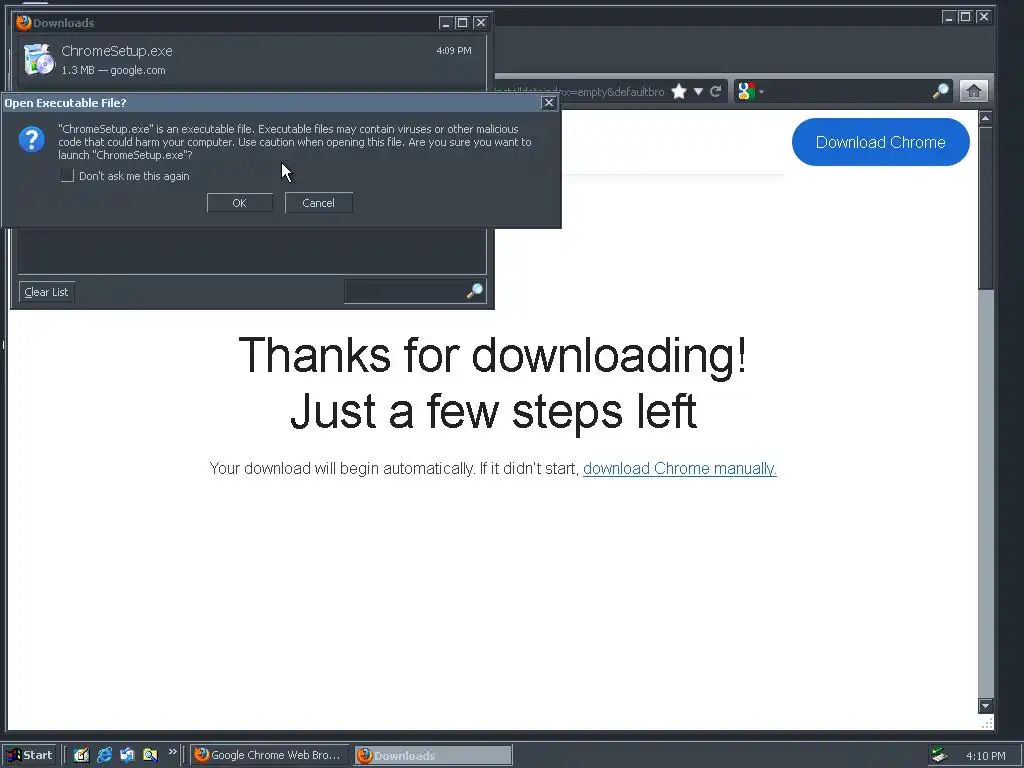Click the blue Download Chrome button

[880, 142]
